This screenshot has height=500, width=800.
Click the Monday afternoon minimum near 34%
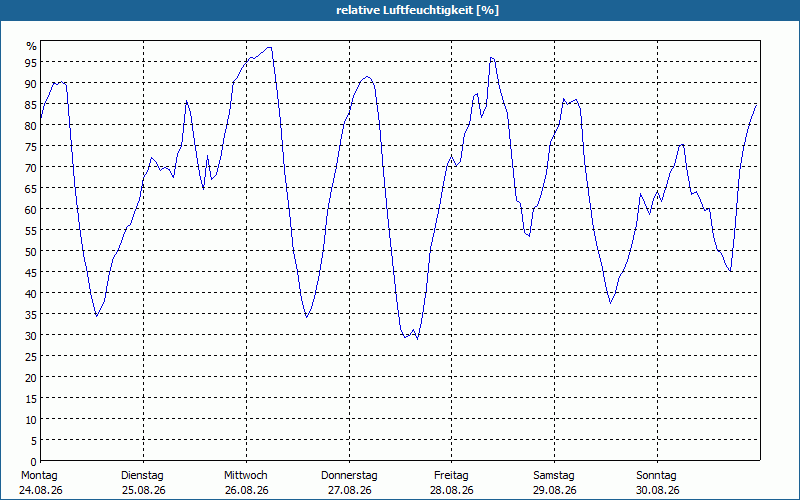point(96,316)
